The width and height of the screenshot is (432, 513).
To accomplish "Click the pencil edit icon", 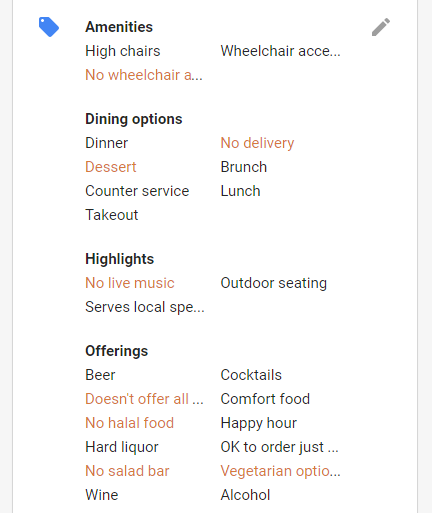I will click(381, 27).
